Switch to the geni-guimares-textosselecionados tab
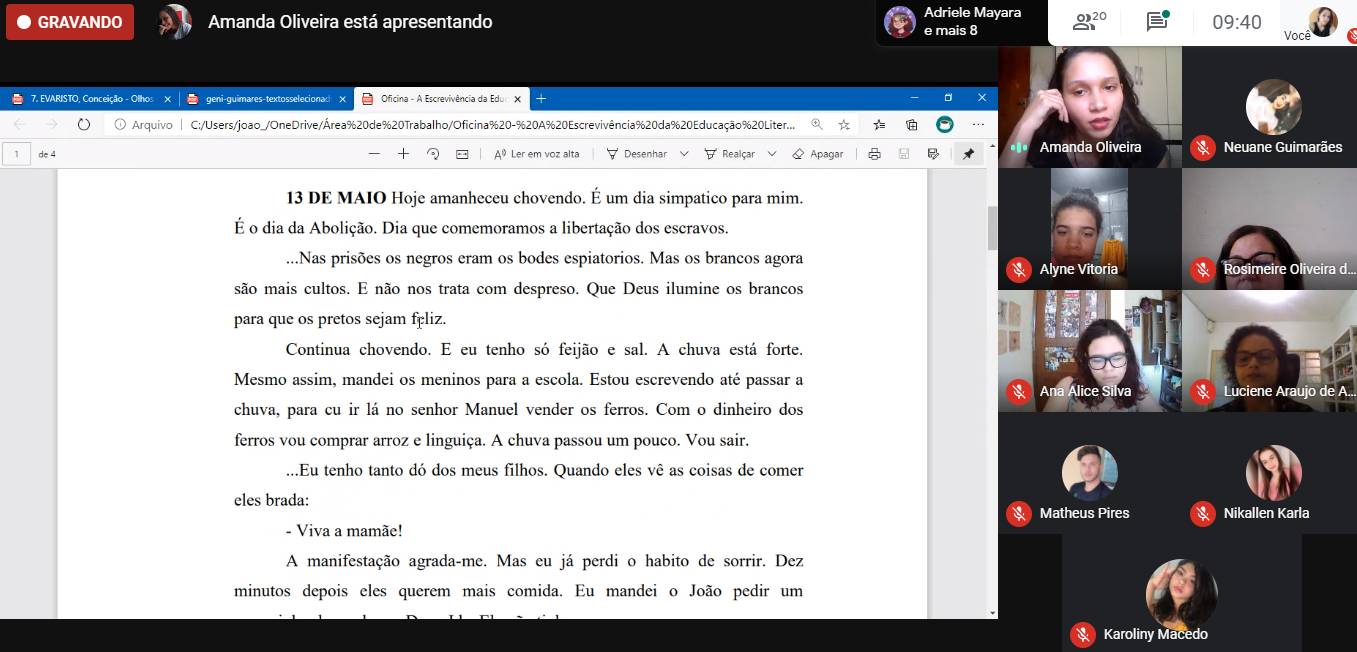This screenshot has height=652, width=1357. tap(265, 99)
